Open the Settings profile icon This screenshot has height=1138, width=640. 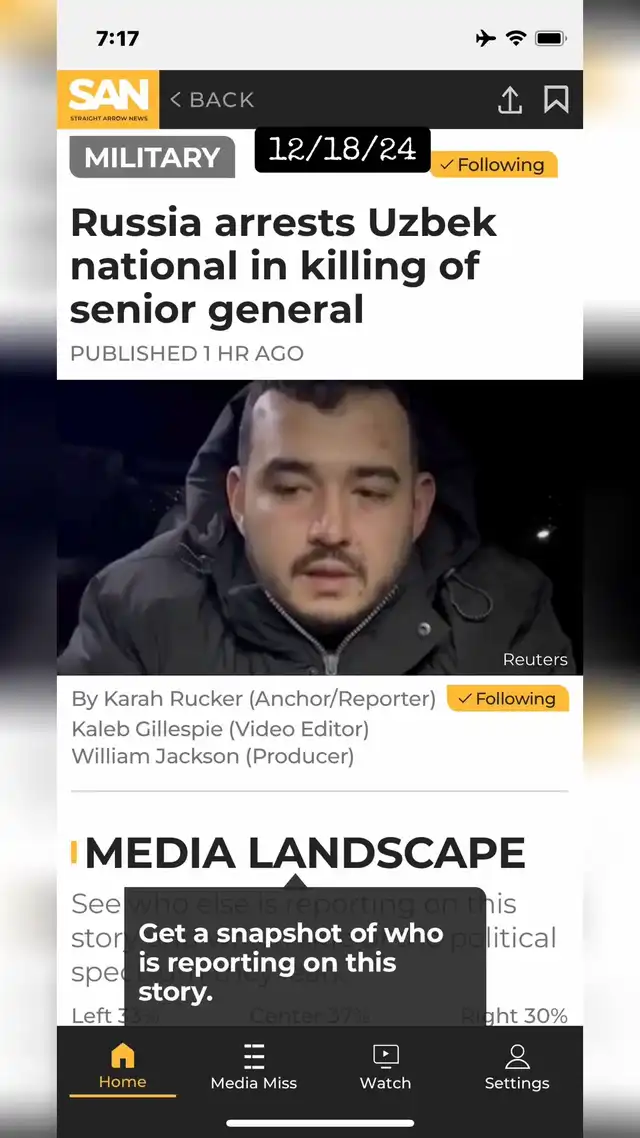(517, 1056)
